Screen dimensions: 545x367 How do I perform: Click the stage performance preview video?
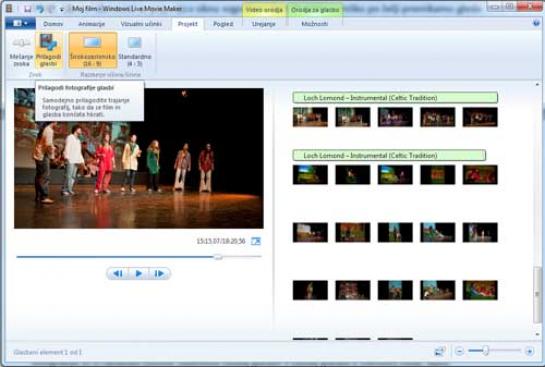pos(139,158)
